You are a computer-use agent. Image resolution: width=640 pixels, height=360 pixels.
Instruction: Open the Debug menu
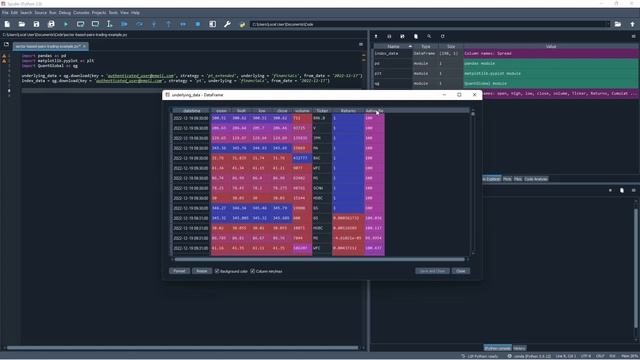click(x=64, y=13)
